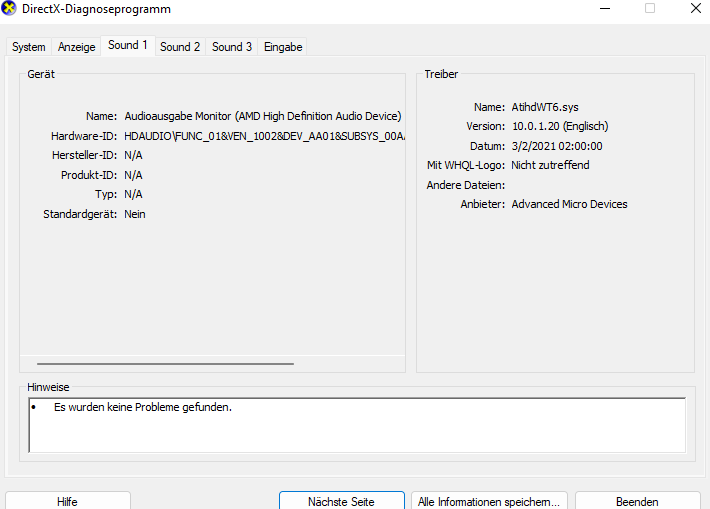Click the Treiber group label
The image size is (710, 509).
(441, 74)
